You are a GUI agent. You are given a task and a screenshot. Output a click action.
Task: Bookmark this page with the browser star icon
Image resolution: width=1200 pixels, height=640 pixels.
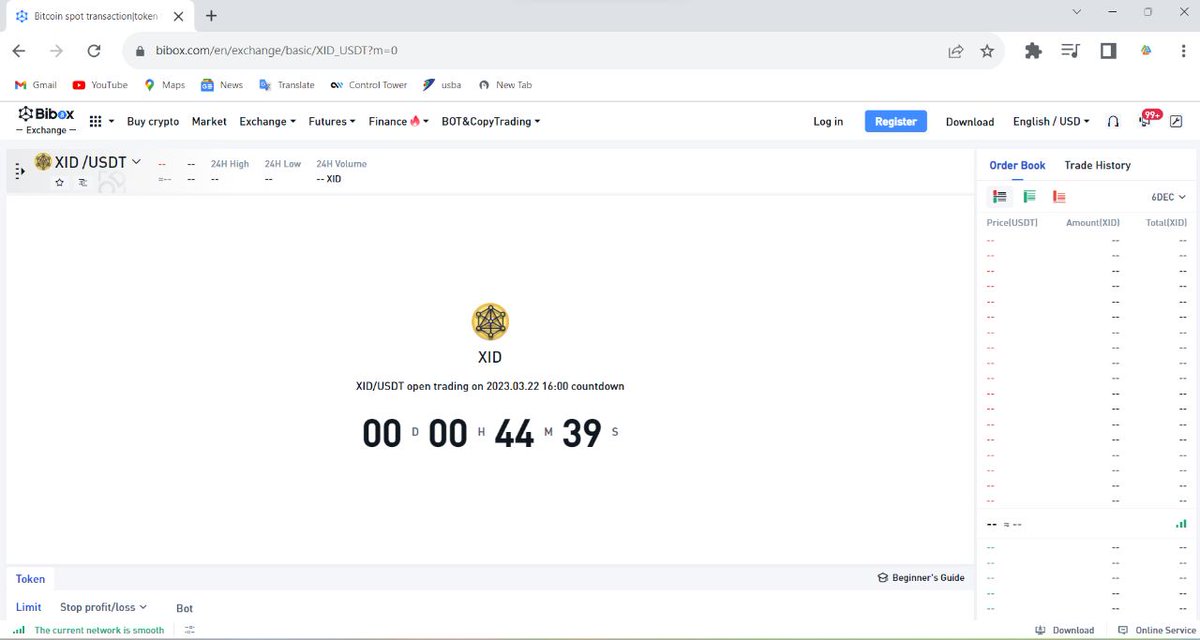[987, 50]
